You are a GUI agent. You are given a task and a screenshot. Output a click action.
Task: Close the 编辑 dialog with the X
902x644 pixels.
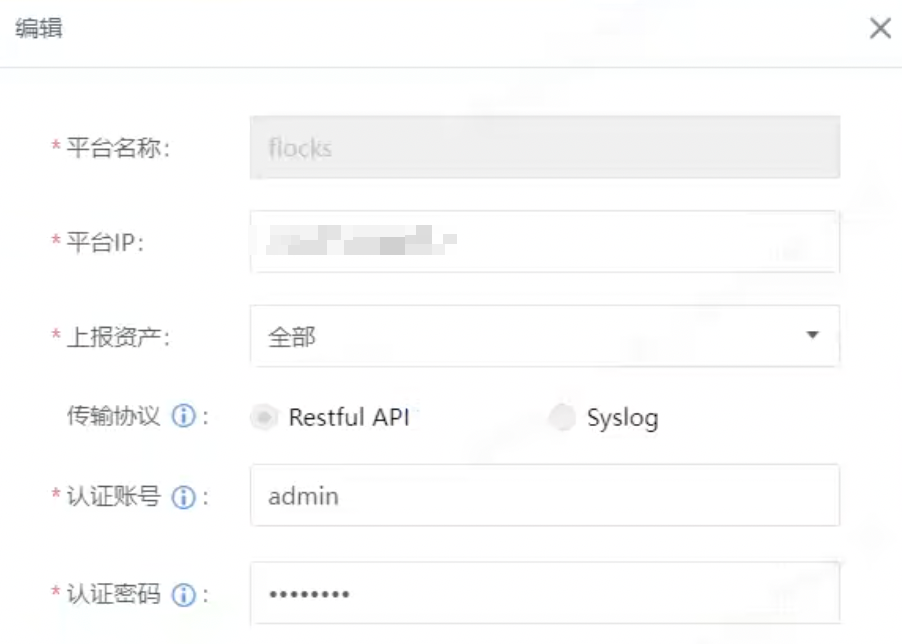click(880, 28)
